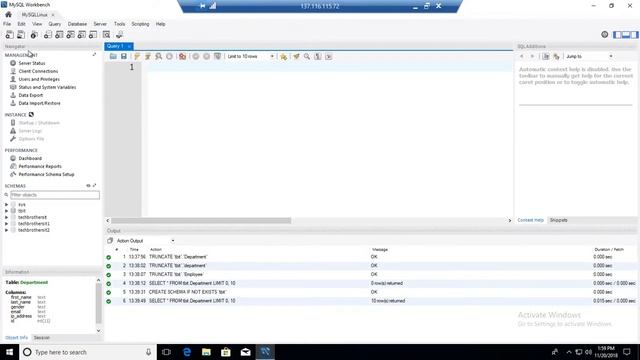Open the File menu
Image resolution: width=640 pixels, height=360 pixels.
(x=7, y=24)
